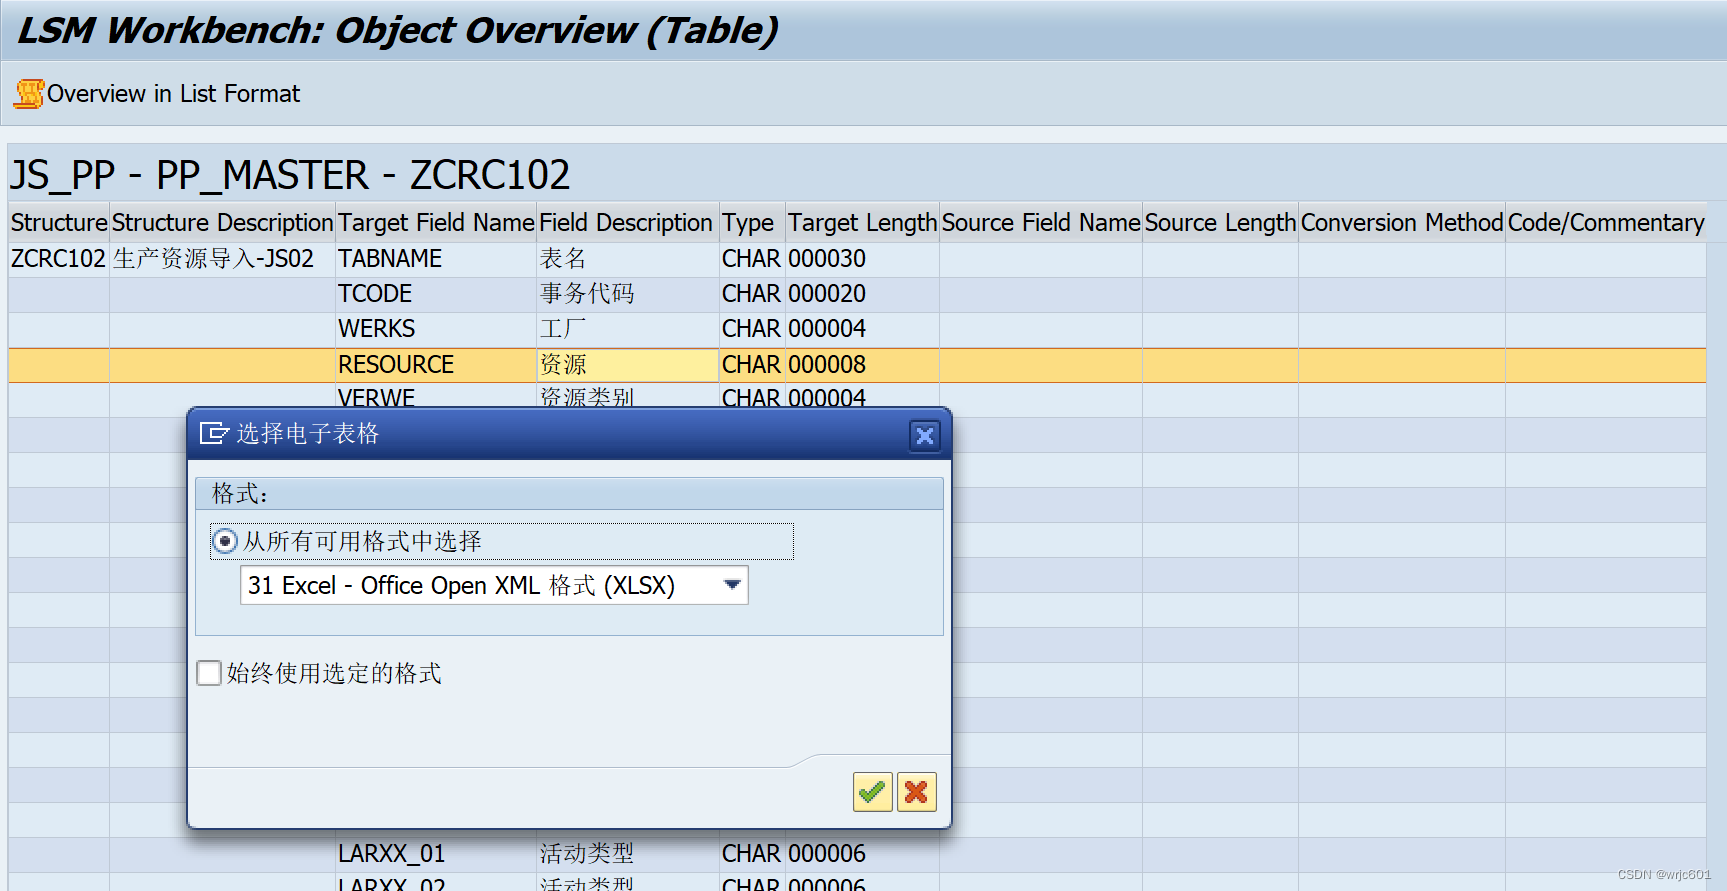1727x891 pixels.
Task: Click the Structure Description column header
Action: [222, 222]
